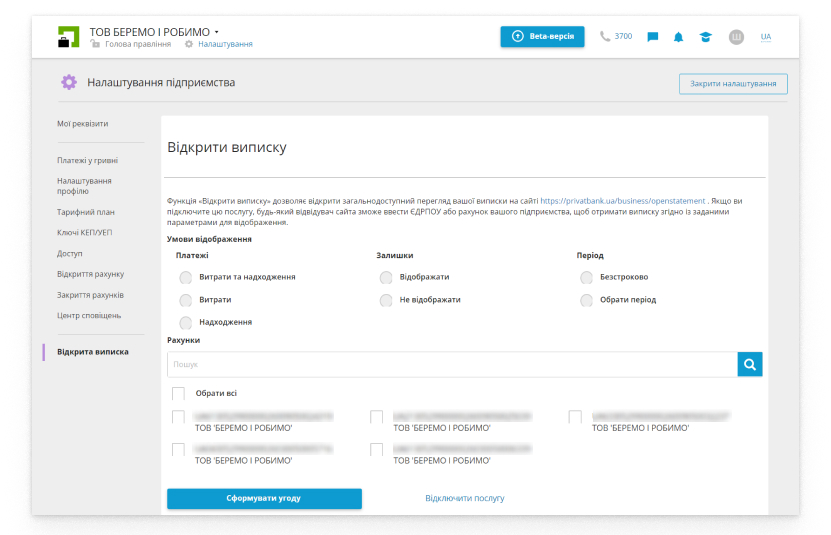Click the settings gear near Налаштування
This screenshot has width=831, height=535.
tap(189, 44)
